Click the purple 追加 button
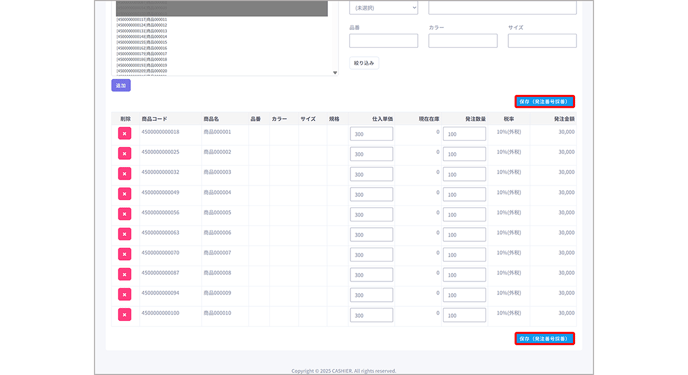This screenshot has height=375, width=688. coord(121,86)
